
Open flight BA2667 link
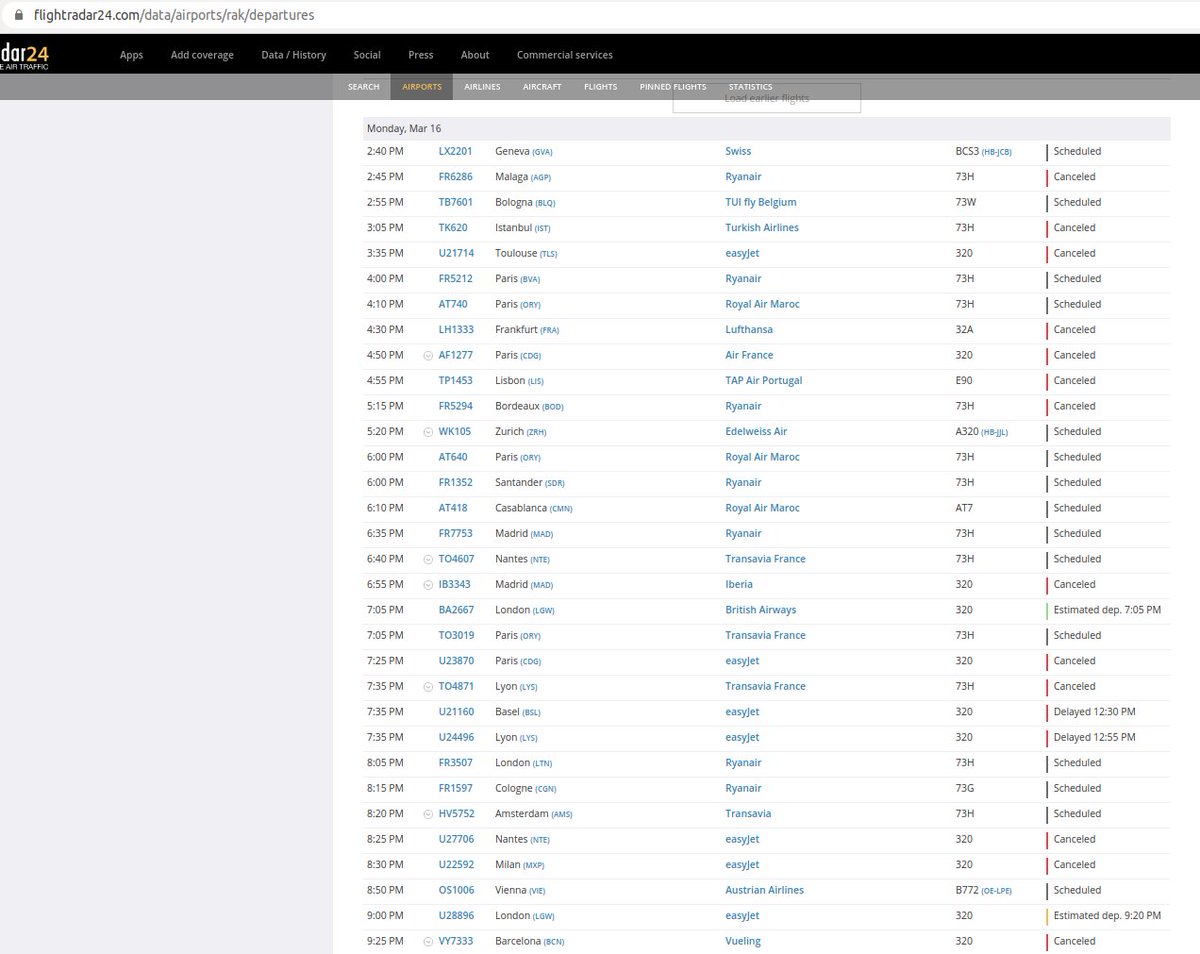456,610
